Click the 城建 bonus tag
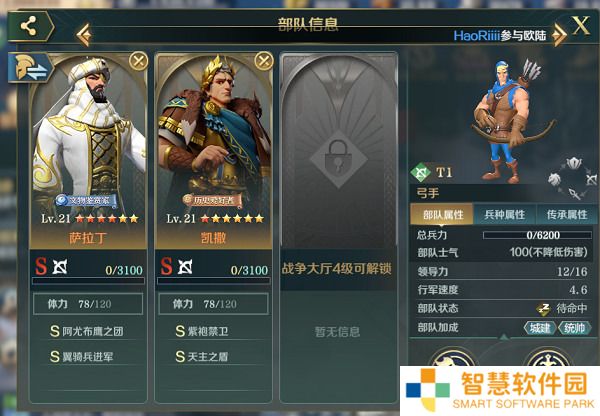This screenshot has width=600, height=416. pos(540,328)
